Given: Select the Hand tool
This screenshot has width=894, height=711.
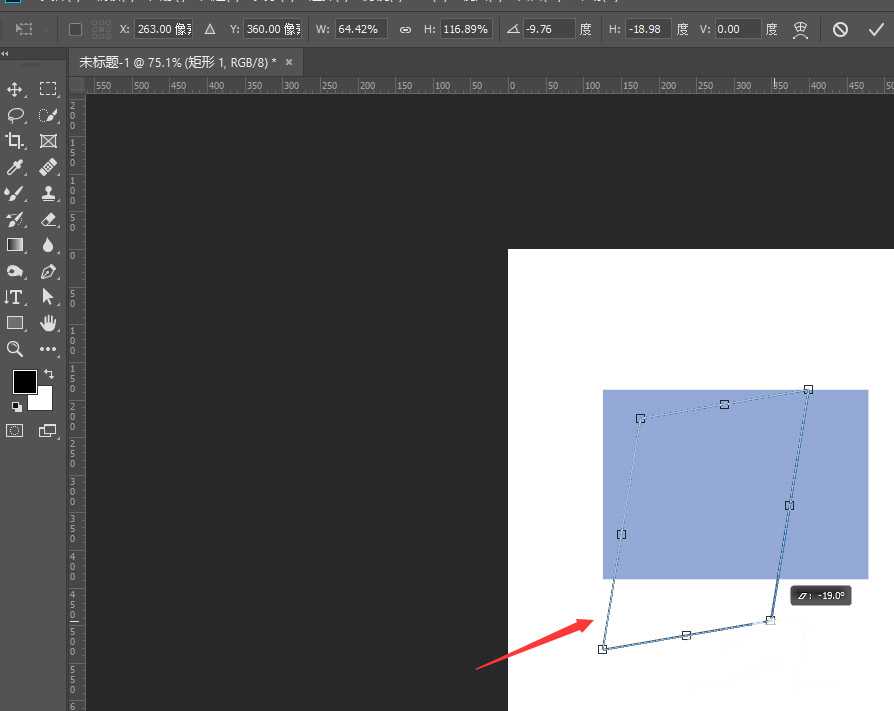Looking at the screenshot, I should tap(48, 323).
